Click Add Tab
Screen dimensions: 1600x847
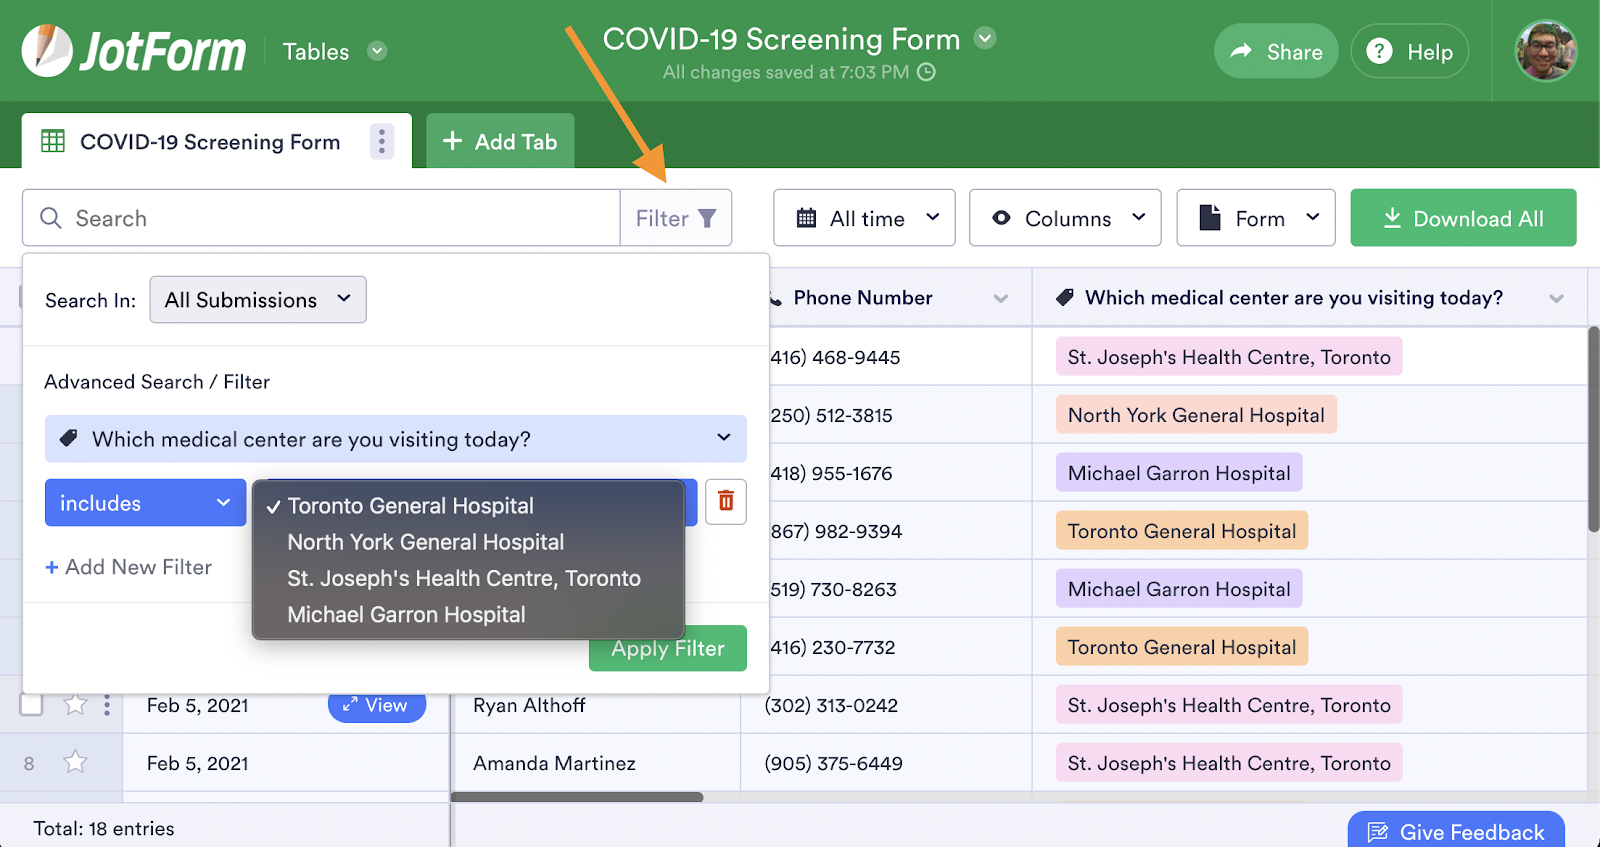pyautogui.click(x=500, y=141)
